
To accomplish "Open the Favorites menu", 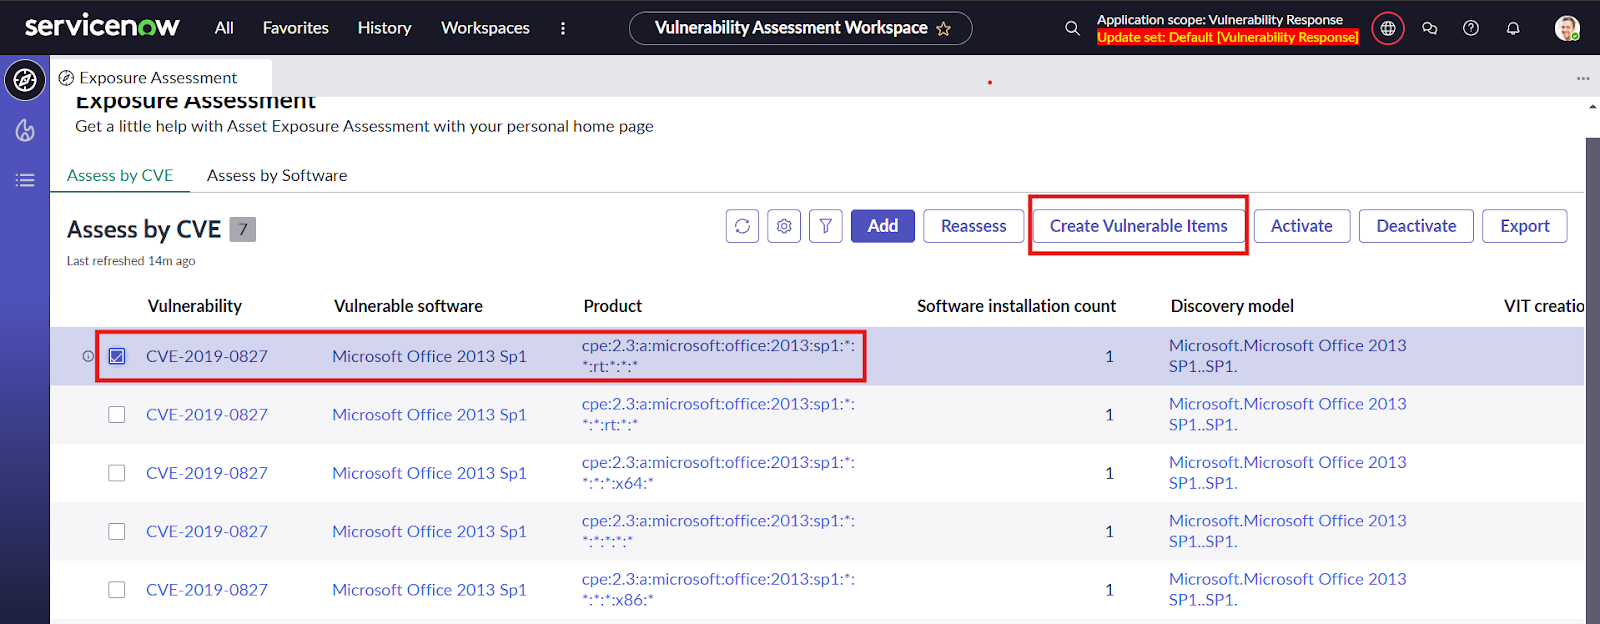I will point(296,28).
